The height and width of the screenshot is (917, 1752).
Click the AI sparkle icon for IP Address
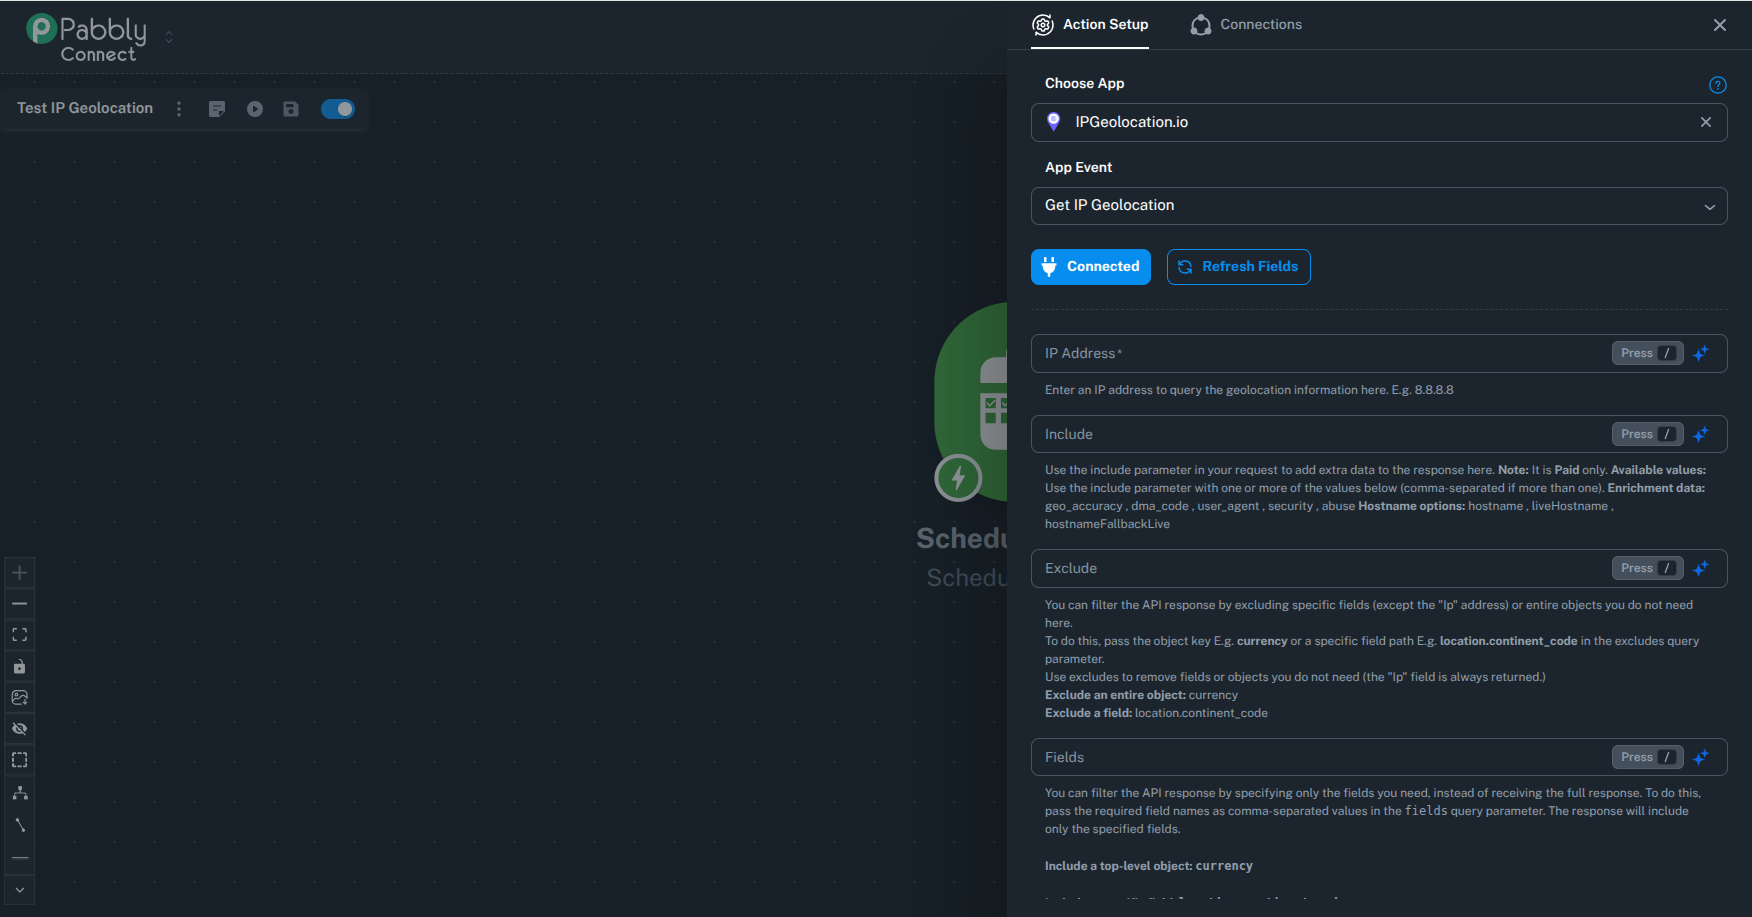point(1701,353)
